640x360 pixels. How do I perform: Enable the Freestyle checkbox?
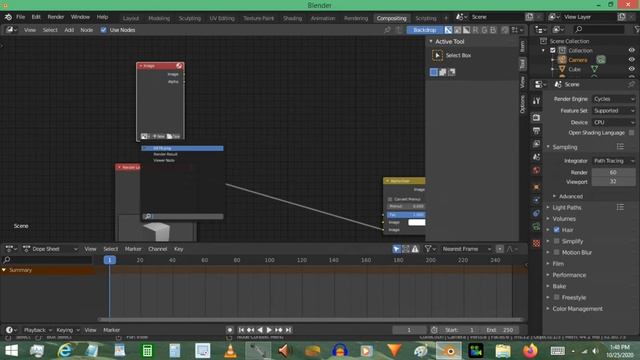(556, 297)
